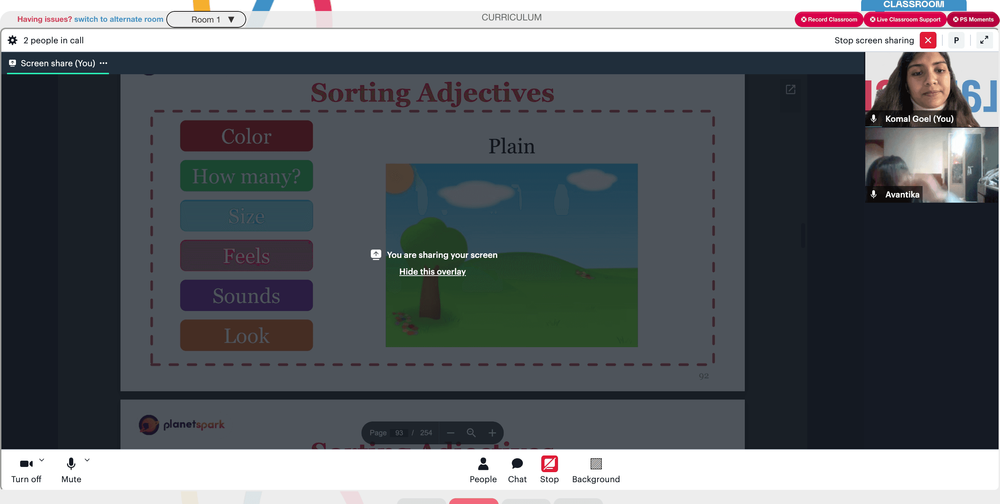The image size is (1000, 504).
Task: Expand the camera options chevron
Action: [42, 460]
